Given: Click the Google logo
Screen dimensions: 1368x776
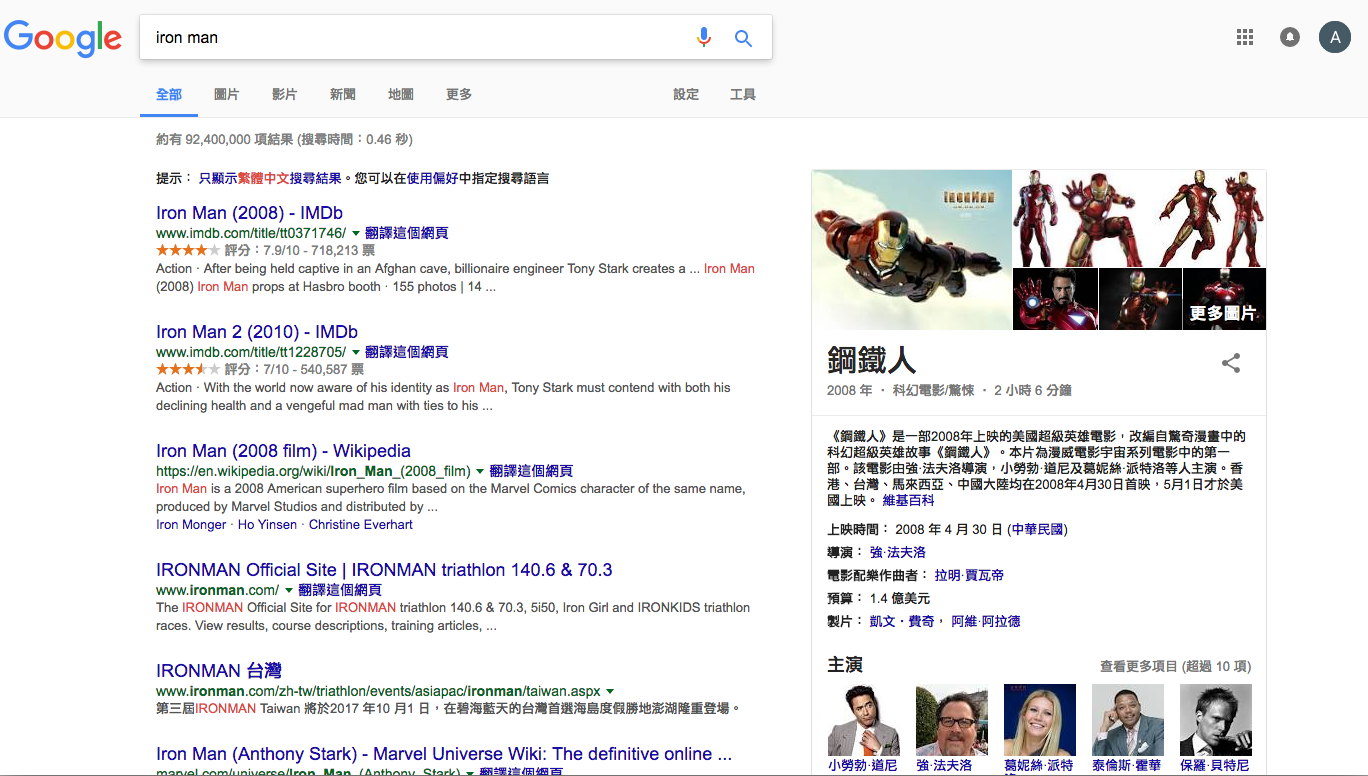Looking at the screenshot, I should tap(63, 38).
